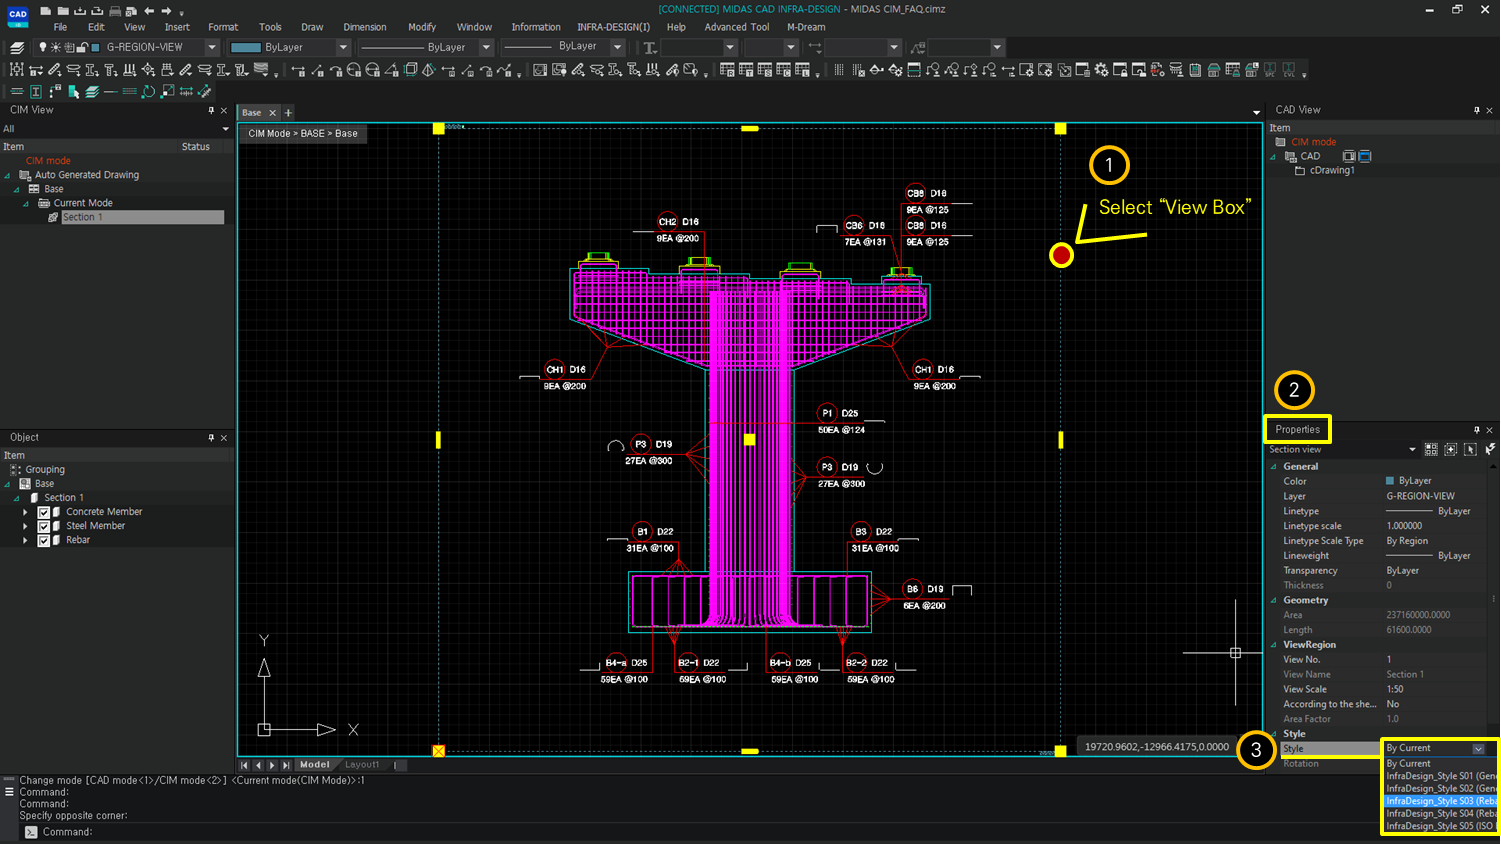The height and width of the screenshot is (844, 1501).
Task: Click the blue viewport icon beside CAD node
Action: (1364, 156)
